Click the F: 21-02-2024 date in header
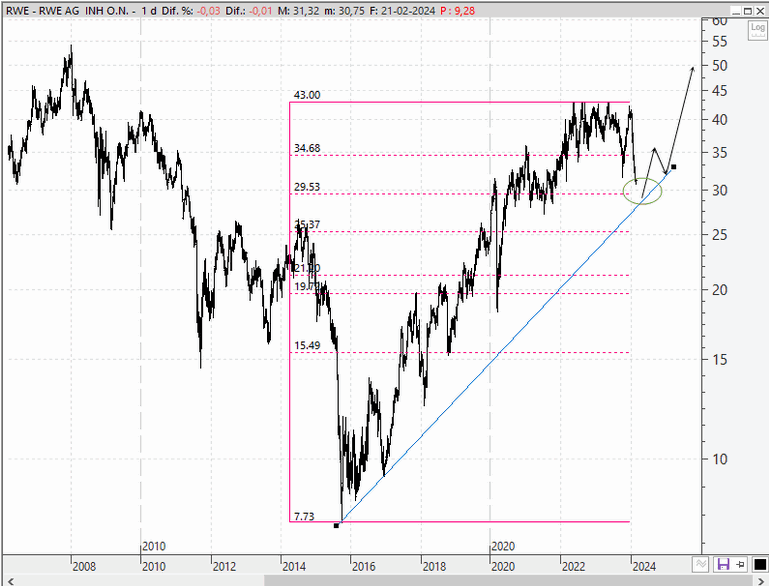 [402, 11]
